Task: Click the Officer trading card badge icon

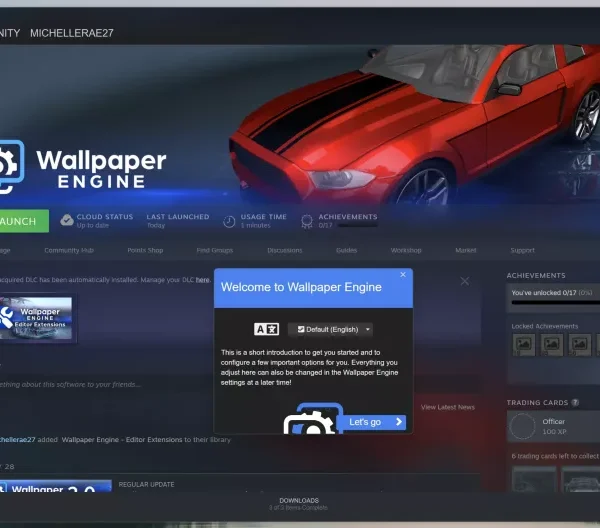Action: coord(522,427)
